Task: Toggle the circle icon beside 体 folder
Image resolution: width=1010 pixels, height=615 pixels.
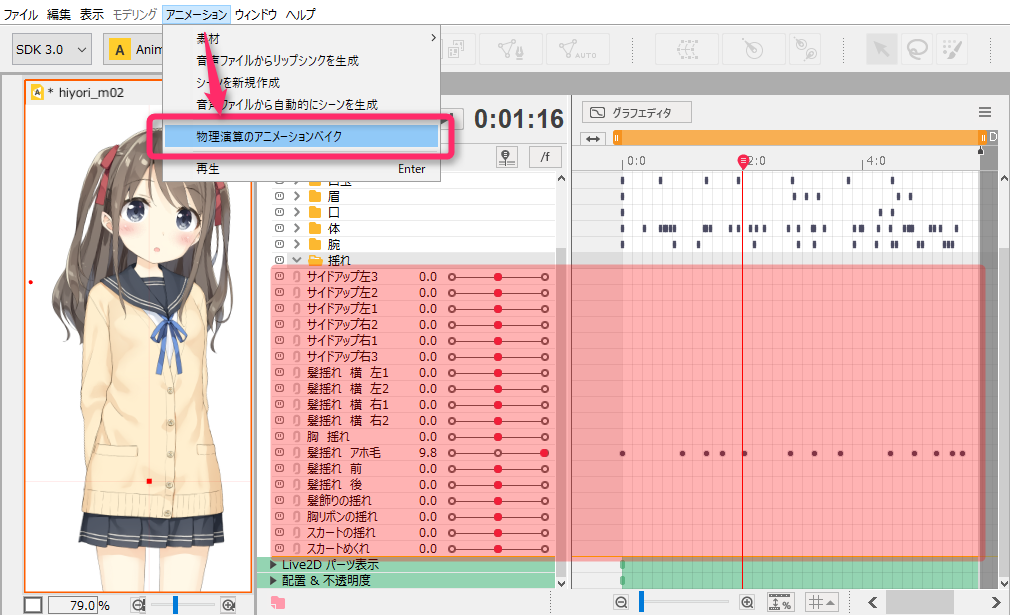Action: [279, 227]
